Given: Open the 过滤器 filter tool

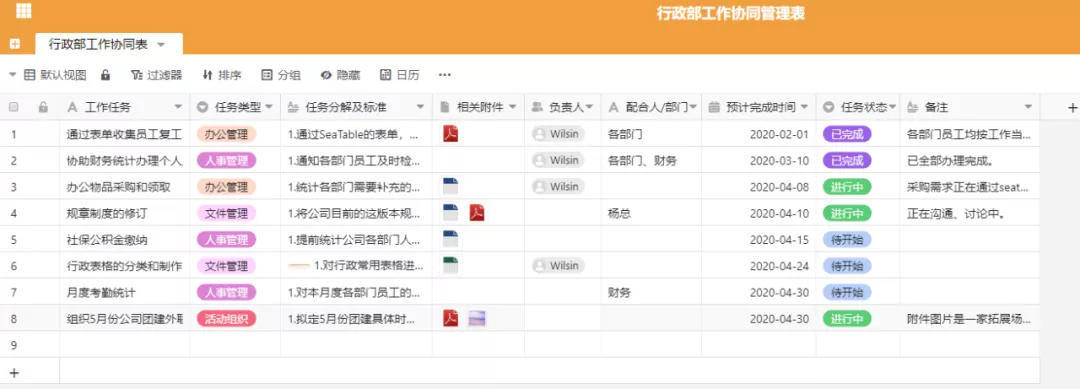Looking at the screenshot, I should click(156, 75).
